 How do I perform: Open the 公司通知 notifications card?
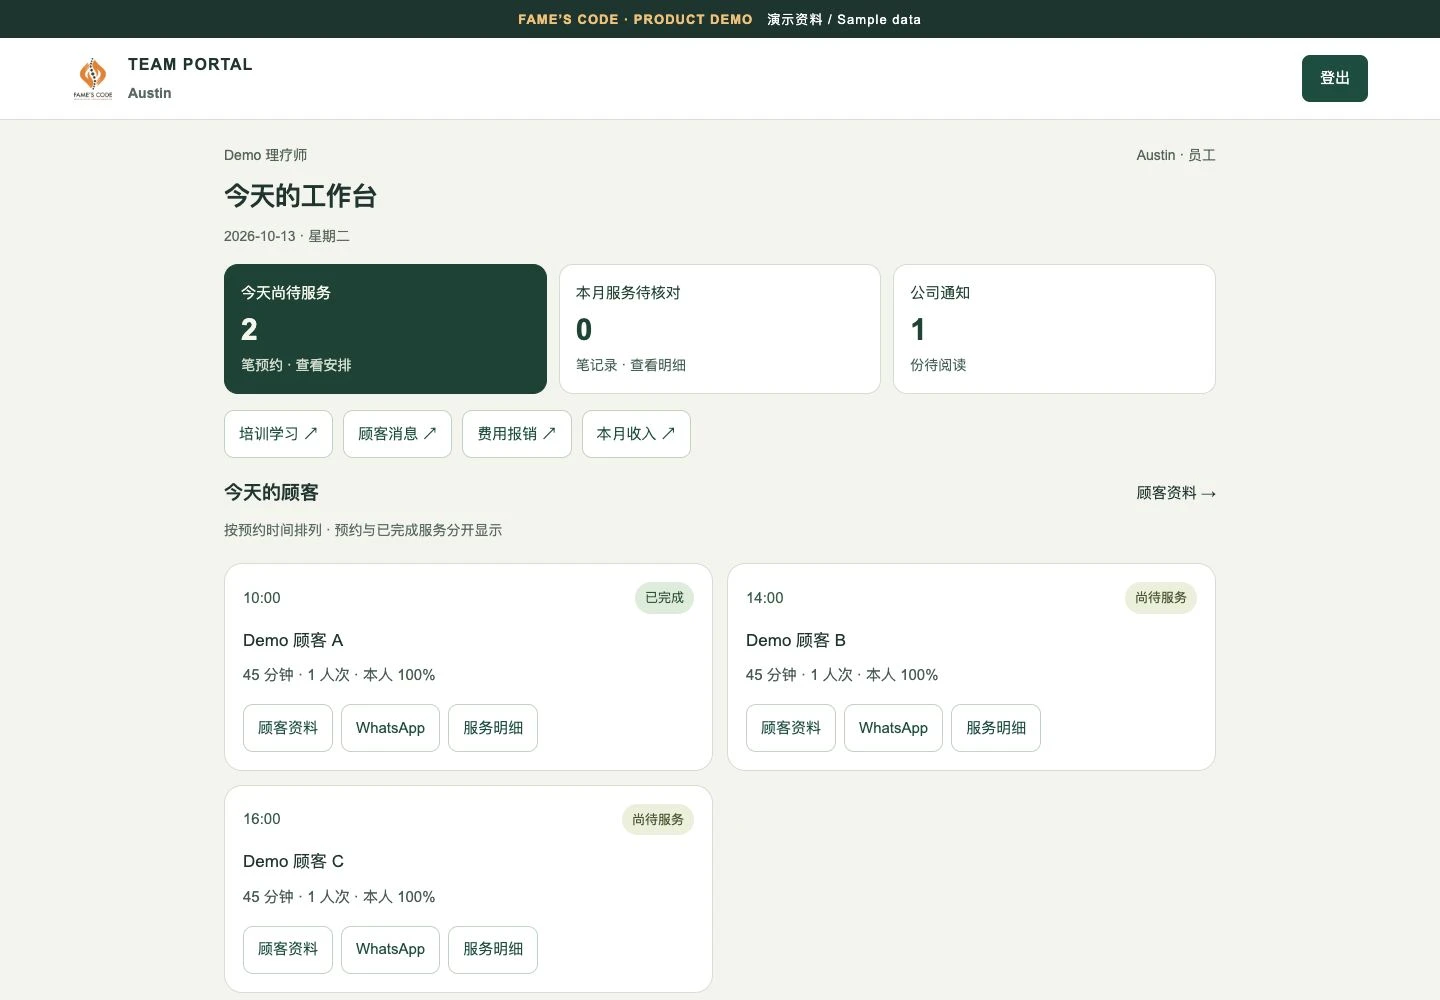pos(1054,329)
